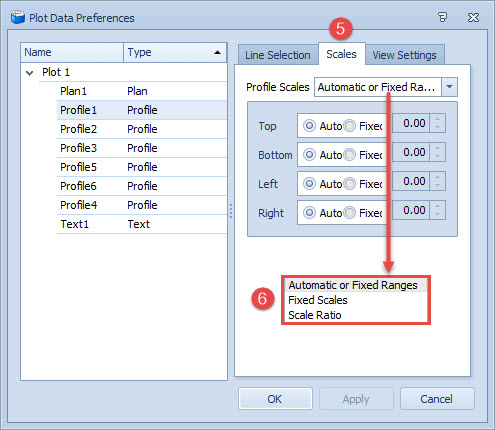Open the Profile Scales dropdown arrow
Image resolution: width=495 pixels, height=430 pixels.
[x=449, y=87]
